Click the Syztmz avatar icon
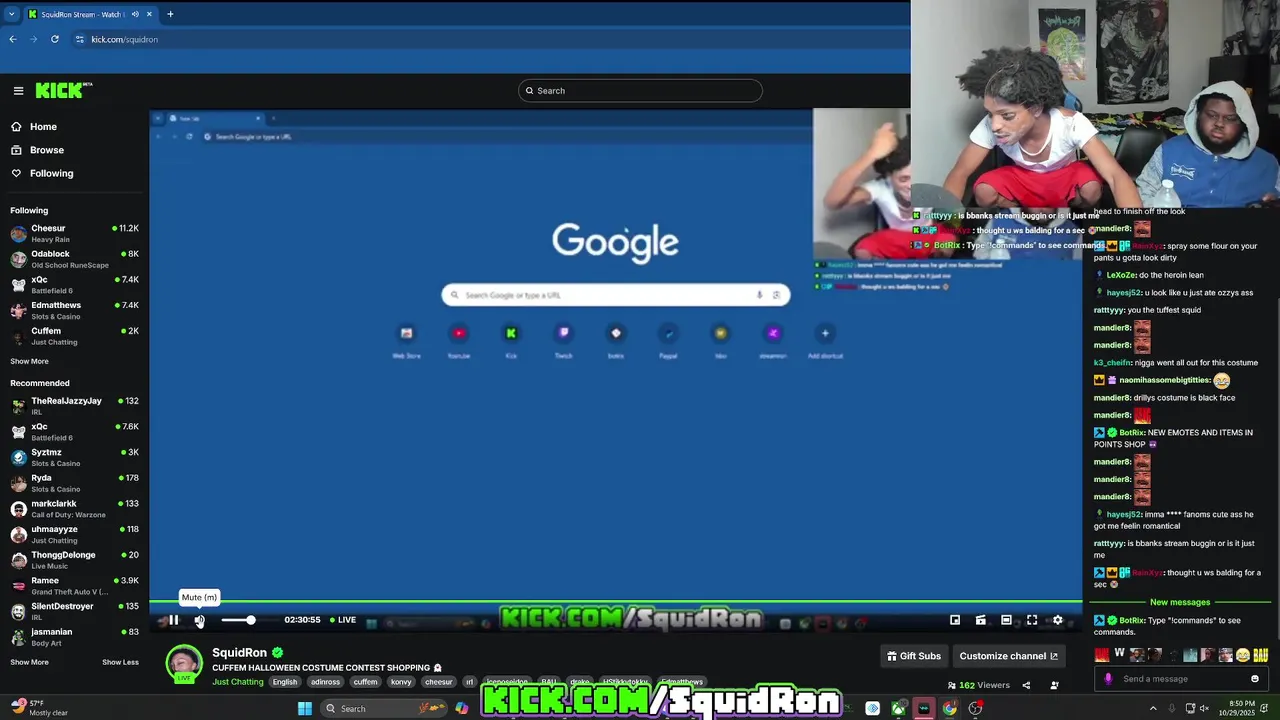Viewport: 1280px width, 720px height. 18,458
